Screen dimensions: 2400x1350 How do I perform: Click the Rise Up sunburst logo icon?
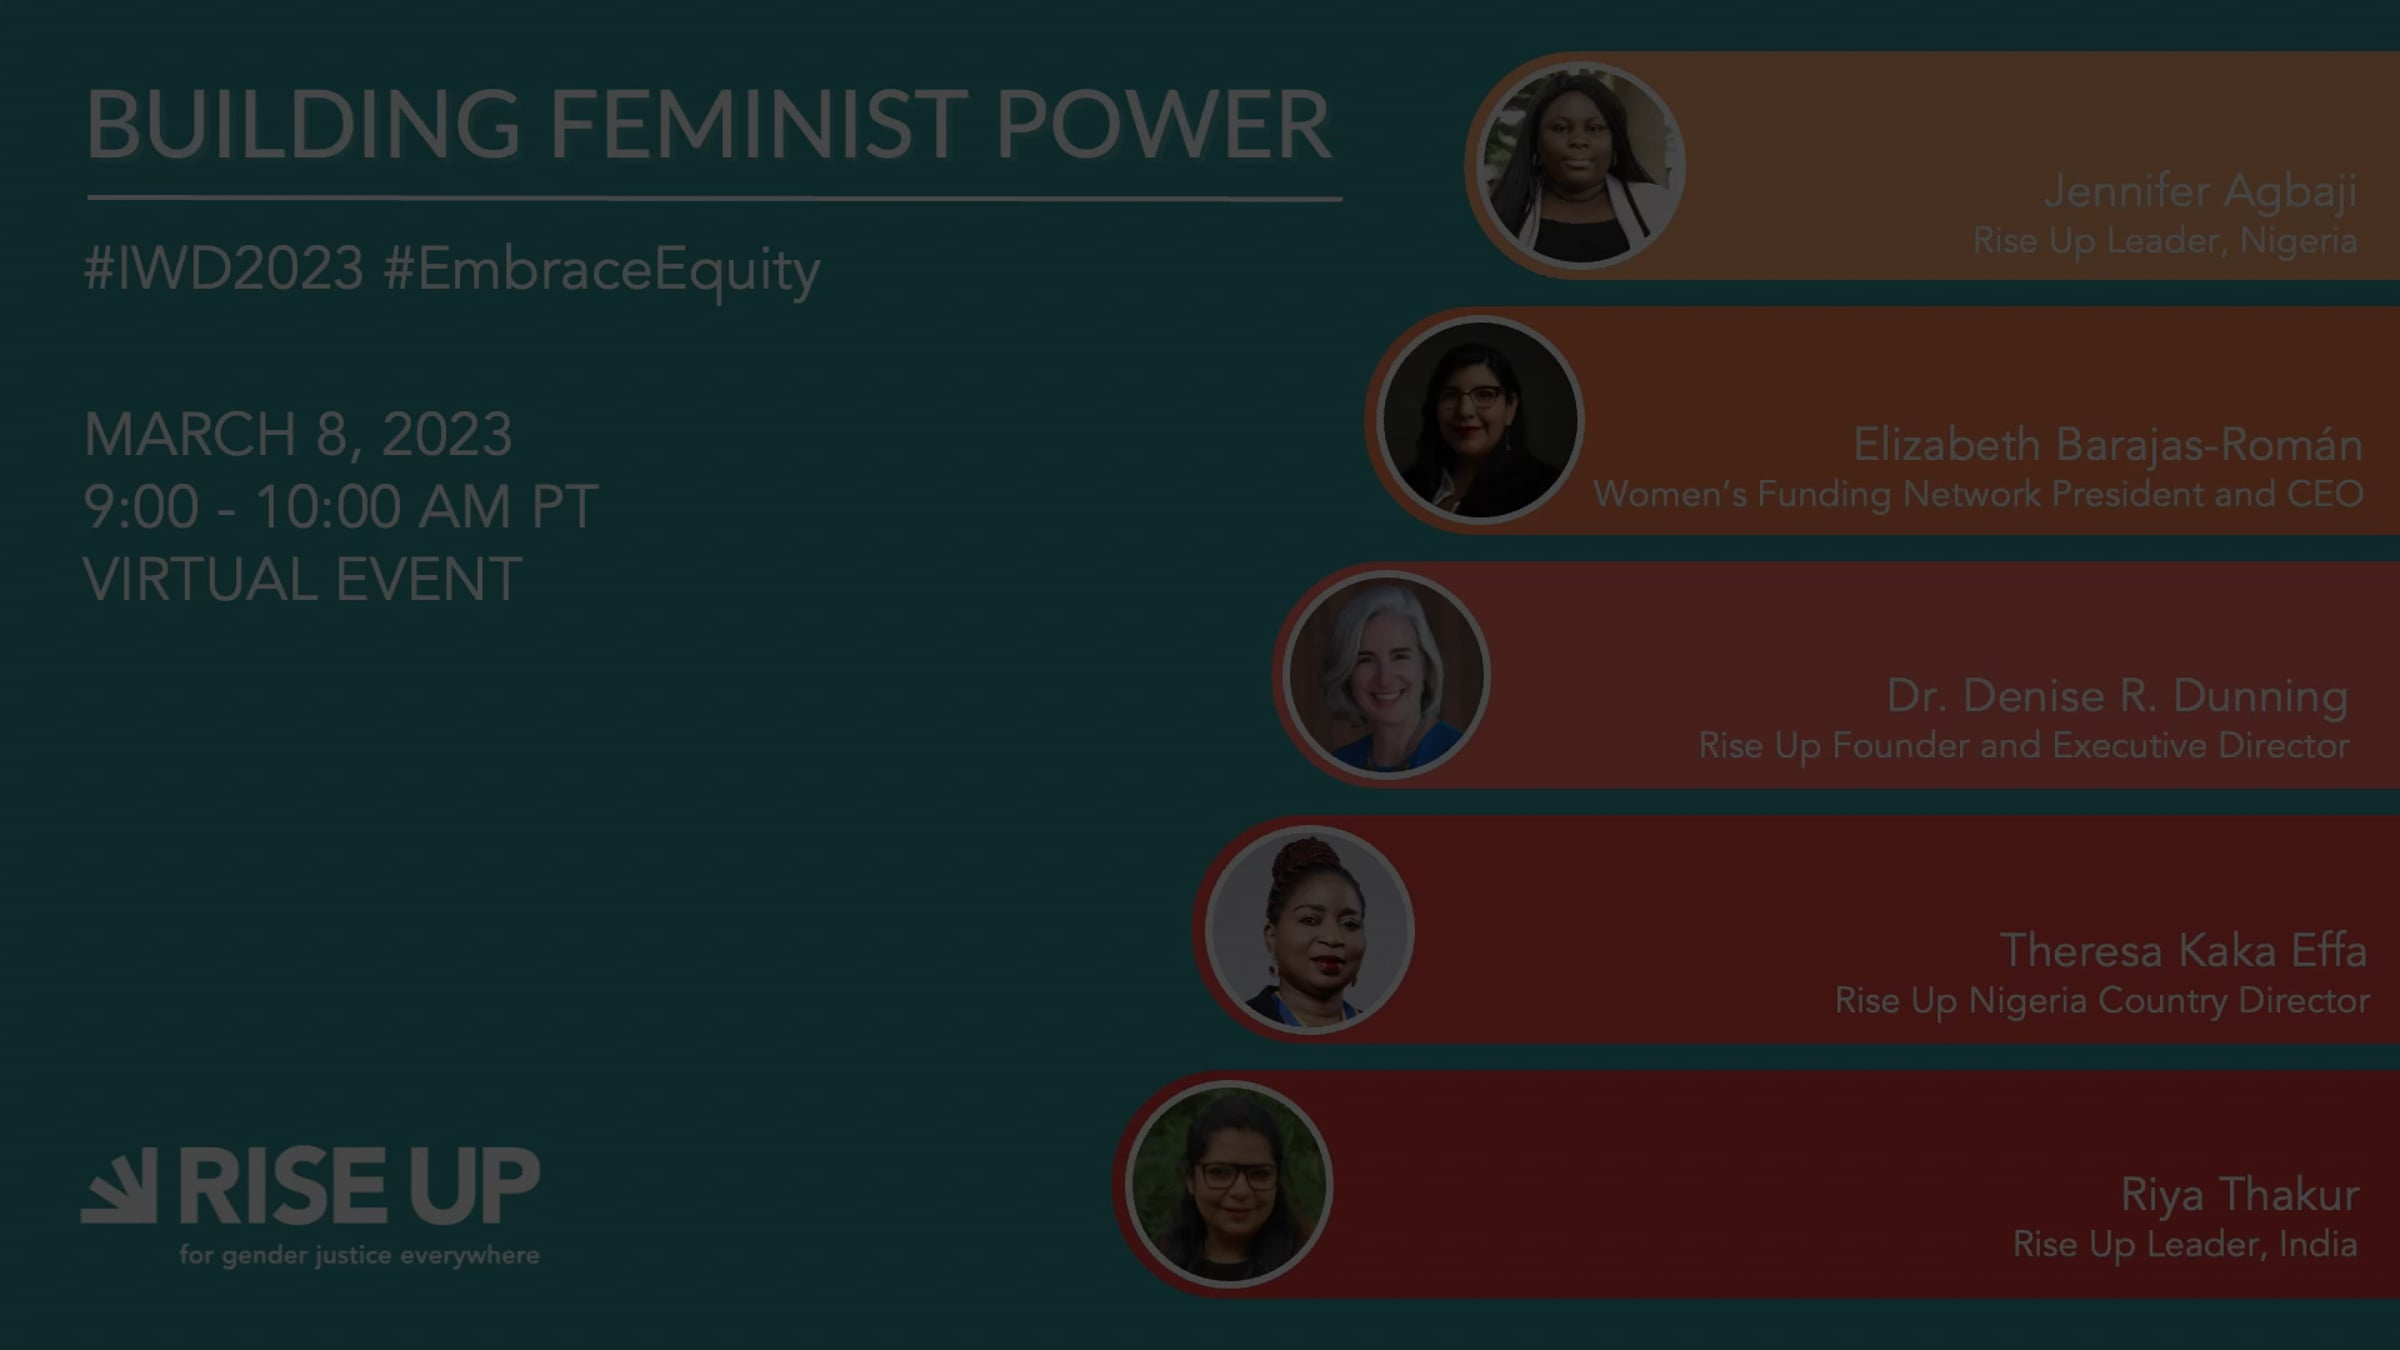pos(119,1185)
